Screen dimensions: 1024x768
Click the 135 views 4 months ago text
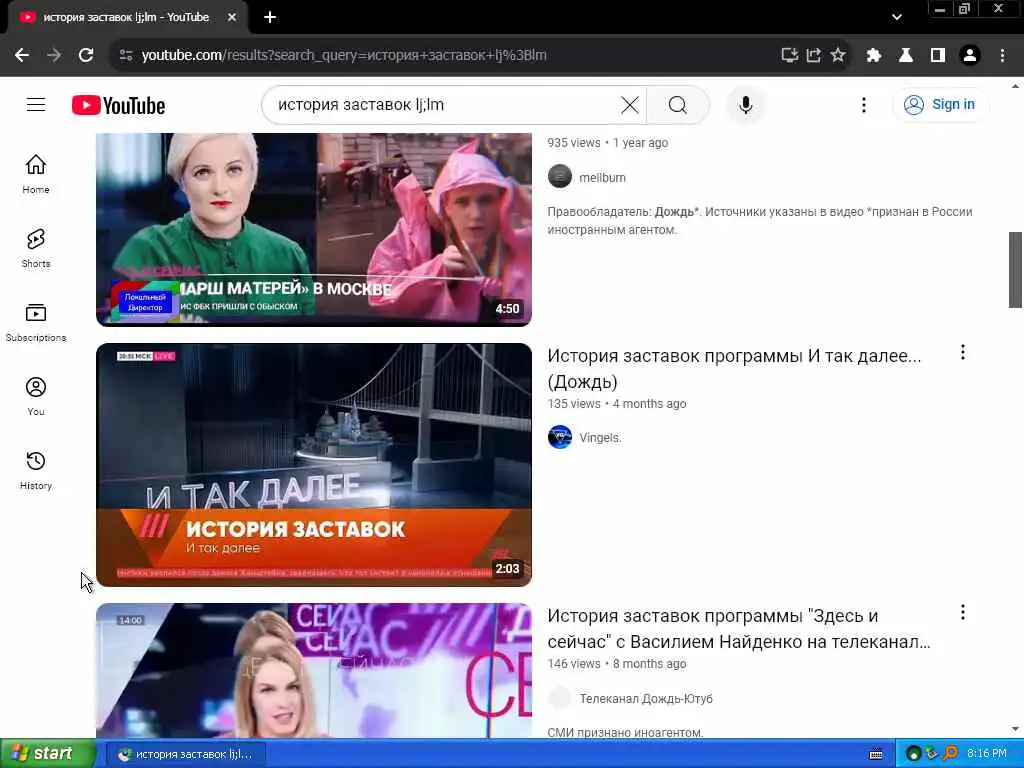616,404
